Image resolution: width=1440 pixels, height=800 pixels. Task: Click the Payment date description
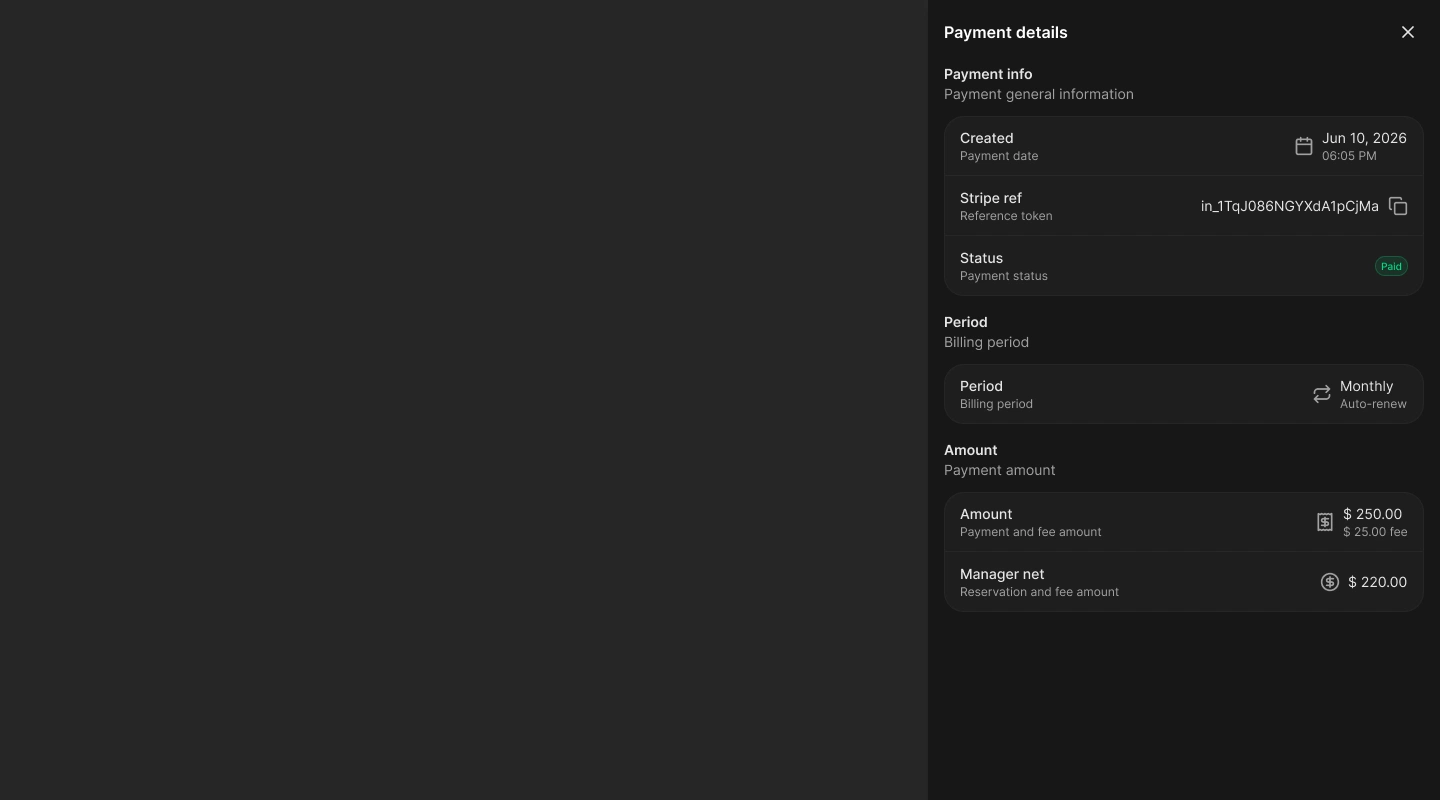click(x=999, y=156)
